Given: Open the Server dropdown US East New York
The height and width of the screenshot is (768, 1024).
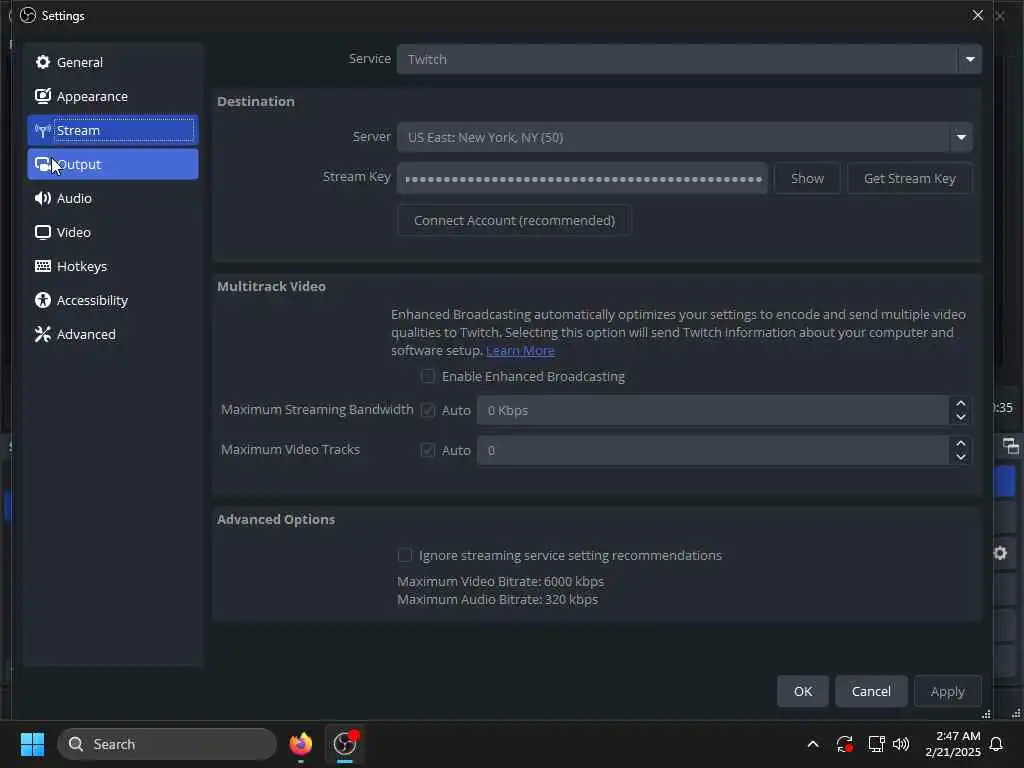Looking at the screenshot, I should [x=684, y=137].
